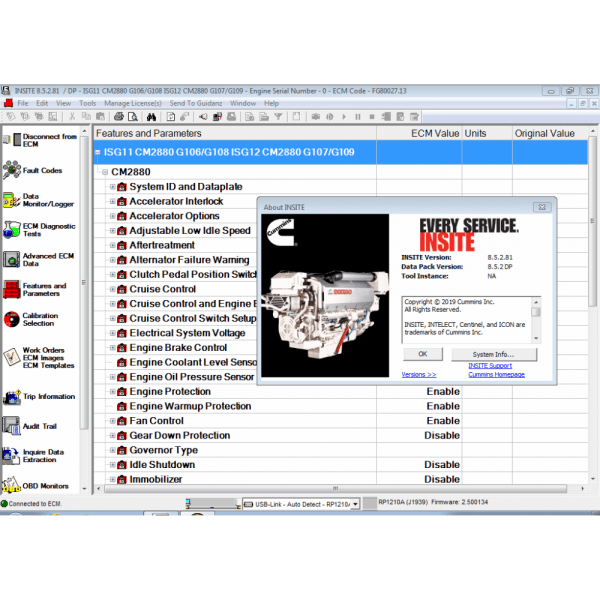Expand Adjustable Low Idle Speed node
Screen dimensions: 600x600
point(112,231)
